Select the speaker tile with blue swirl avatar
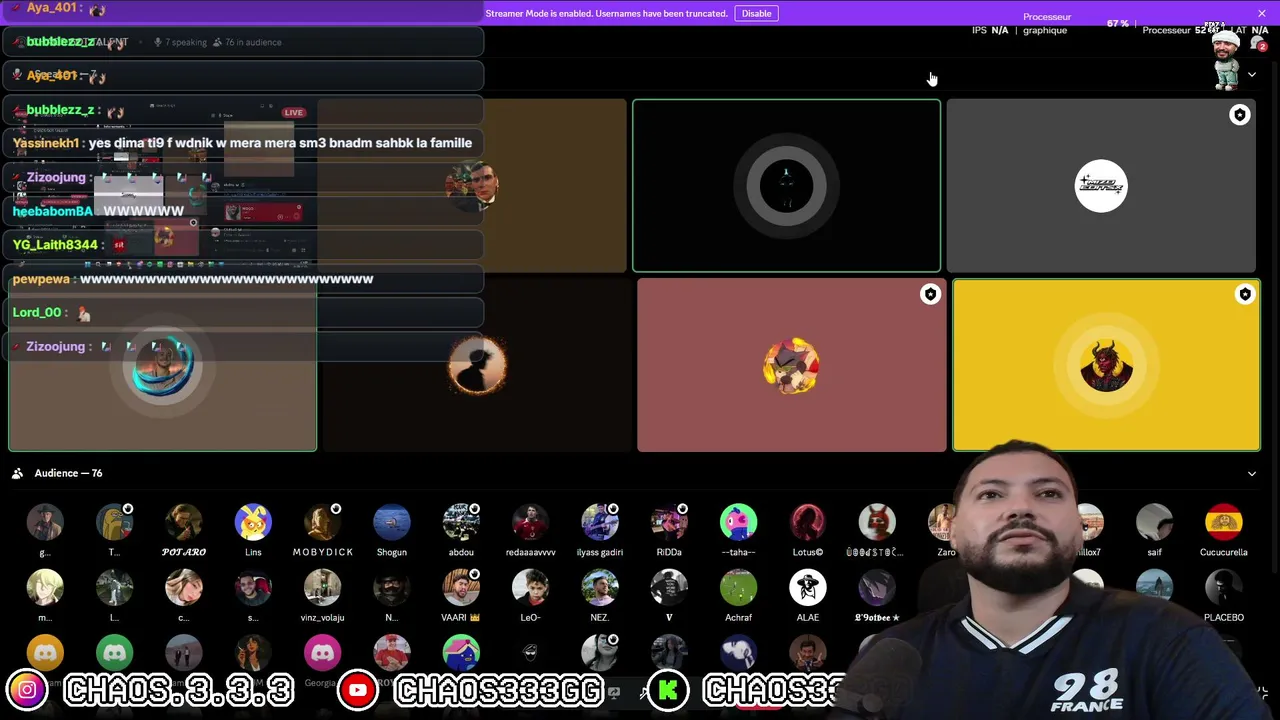This screenshot has width=1280, height=720. (163, 365)
